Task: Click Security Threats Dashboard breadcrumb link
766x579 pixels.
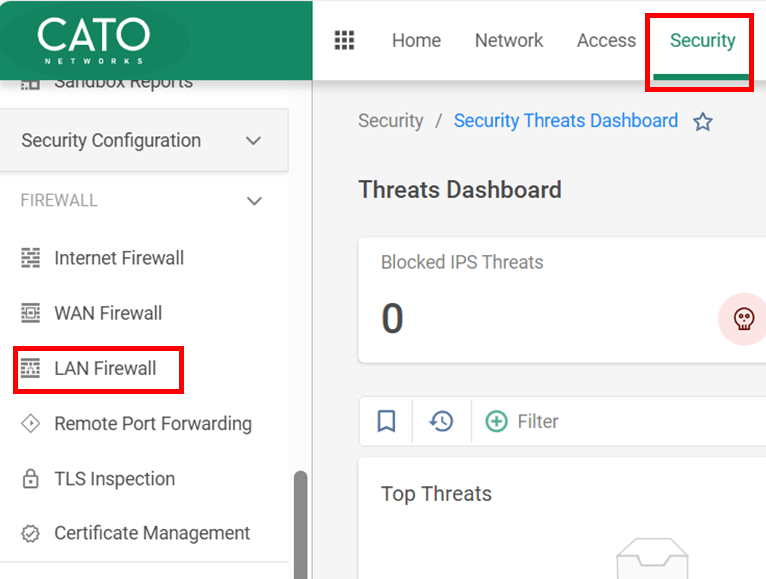Action: (566, 121)
